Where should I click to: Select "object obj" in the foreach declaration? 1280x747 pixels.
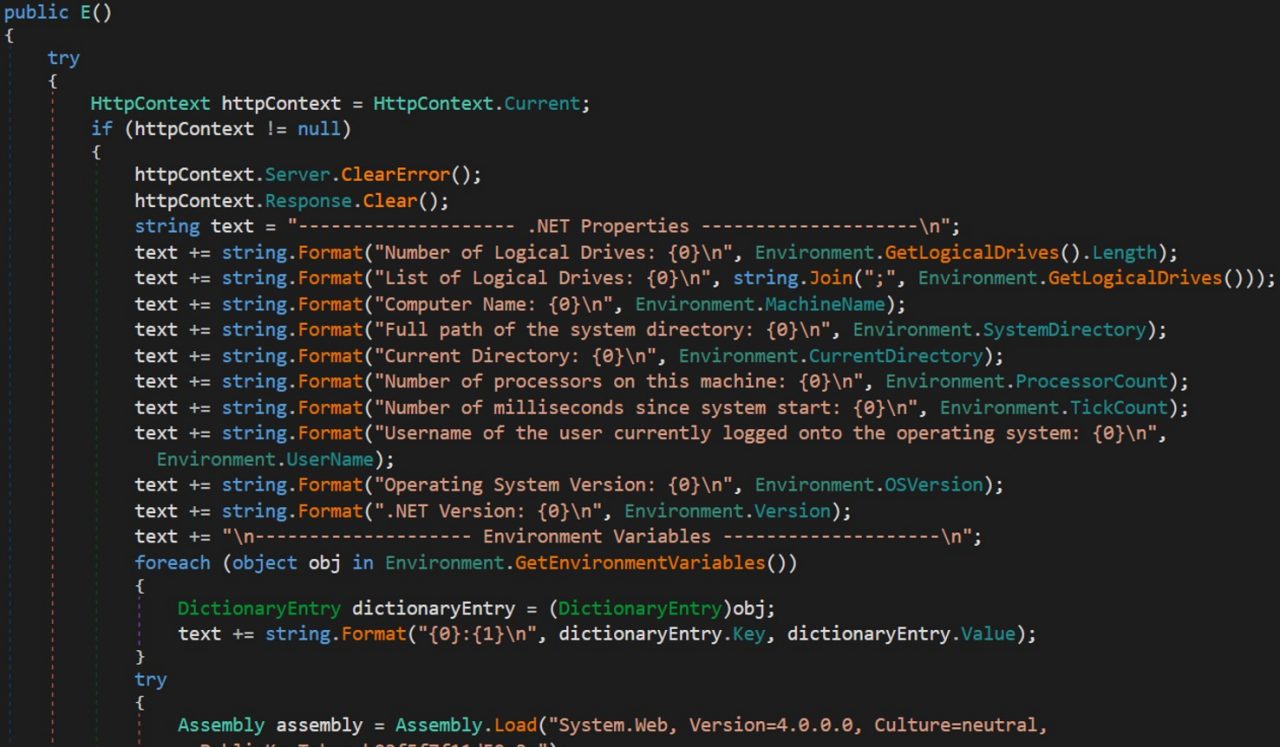tap(286, 563)
